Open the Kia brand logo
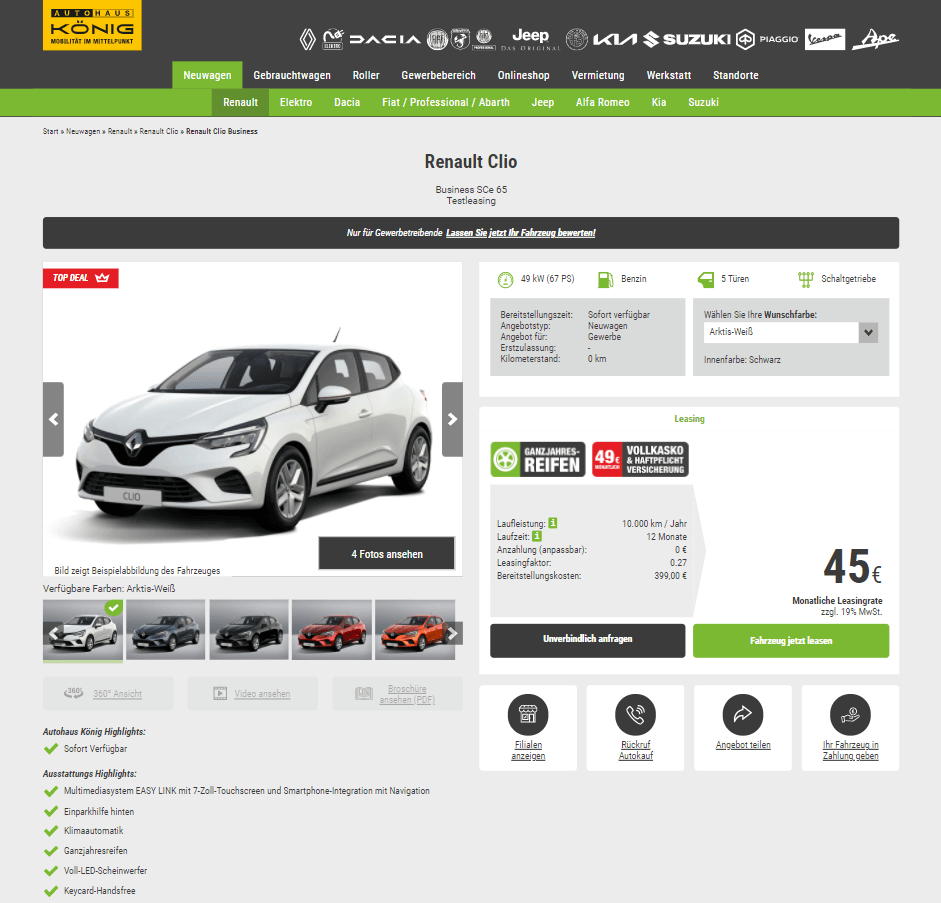The image size is (941, 903). pyautogui.click(x=615, y=40)
